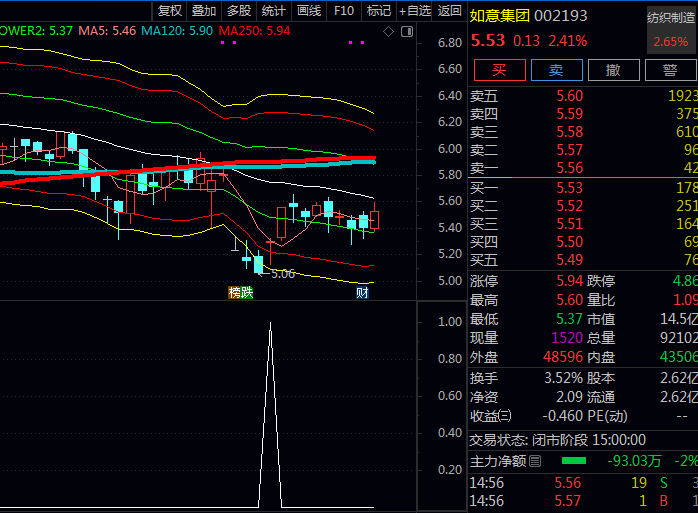The height and width of the screenshot is (513, 698).
Task: Select the 买三 price 5.51
Action: click(x=569, y=224)
